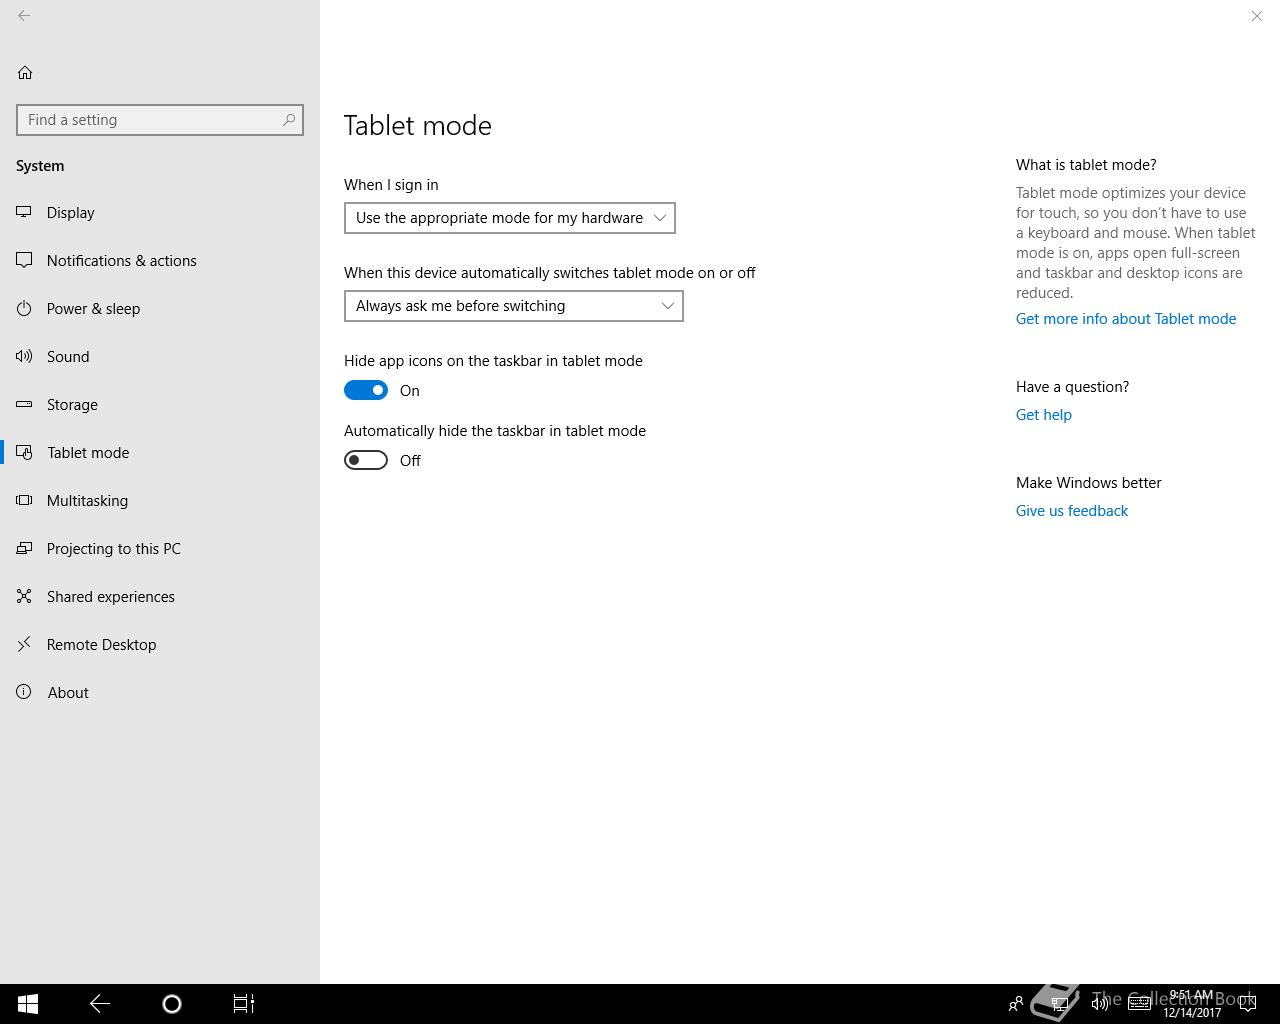1280x1024 pixels.
Task: Click the Remote Desktop icon
Action: (24, 644)
